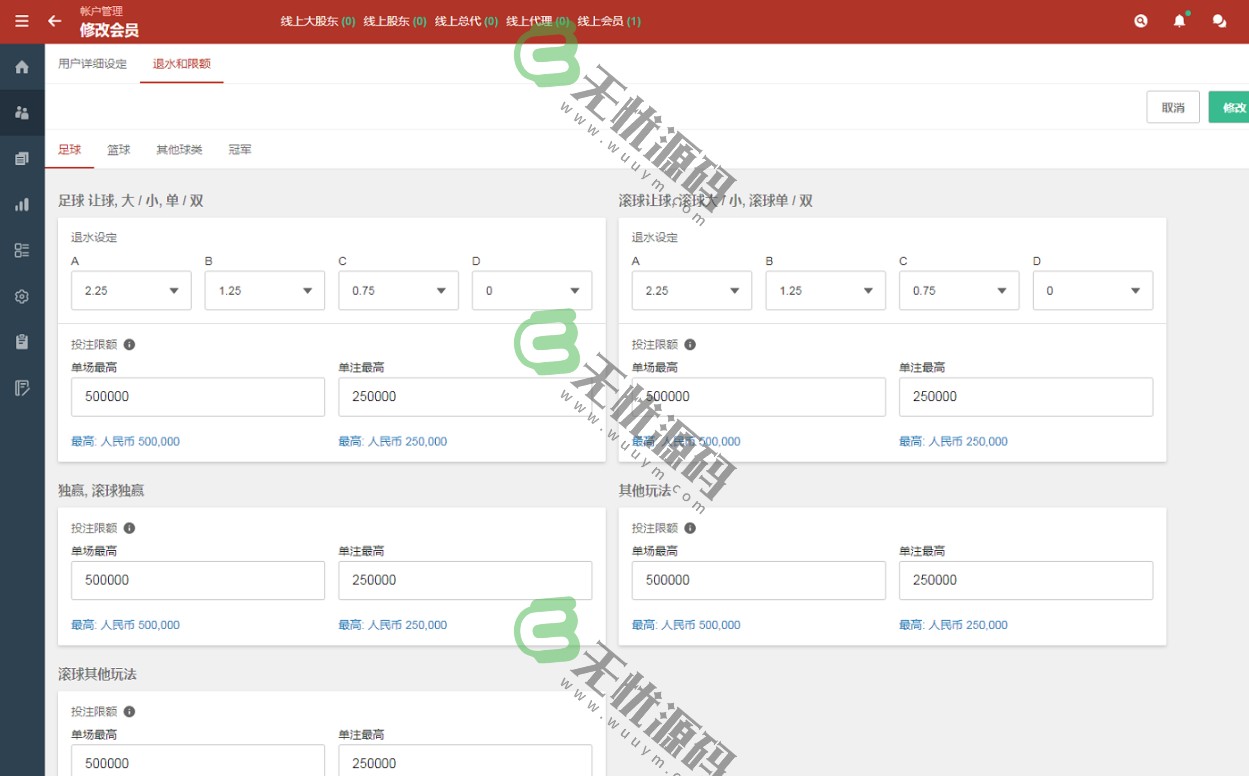The image size is (1249, 776).
Task: Select the 篮球 tab
Action: tap(119, 150)
